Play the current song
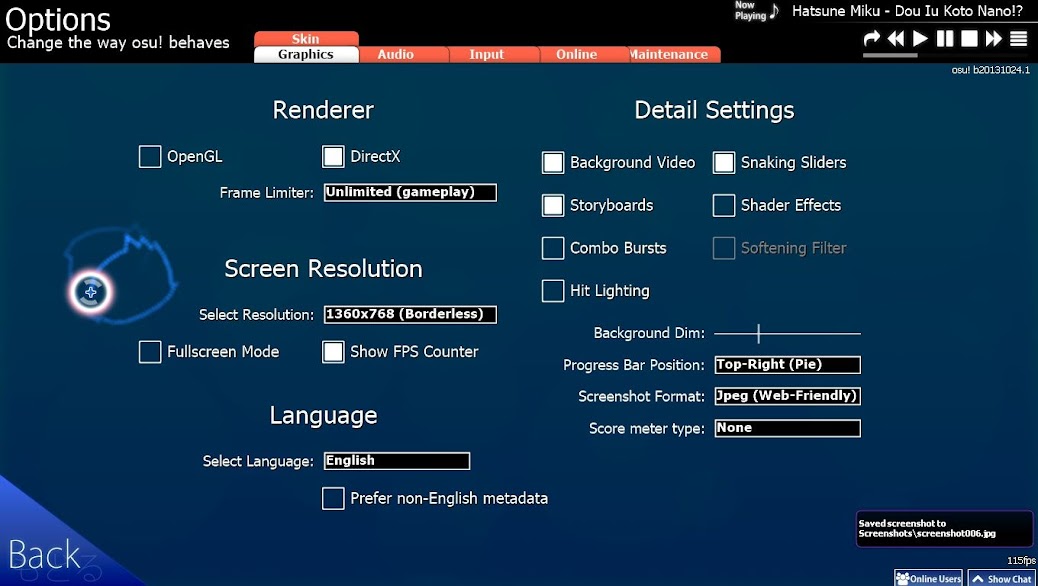Image resolution: width=1038 pixels, height=586 pixels. [920, 39]
